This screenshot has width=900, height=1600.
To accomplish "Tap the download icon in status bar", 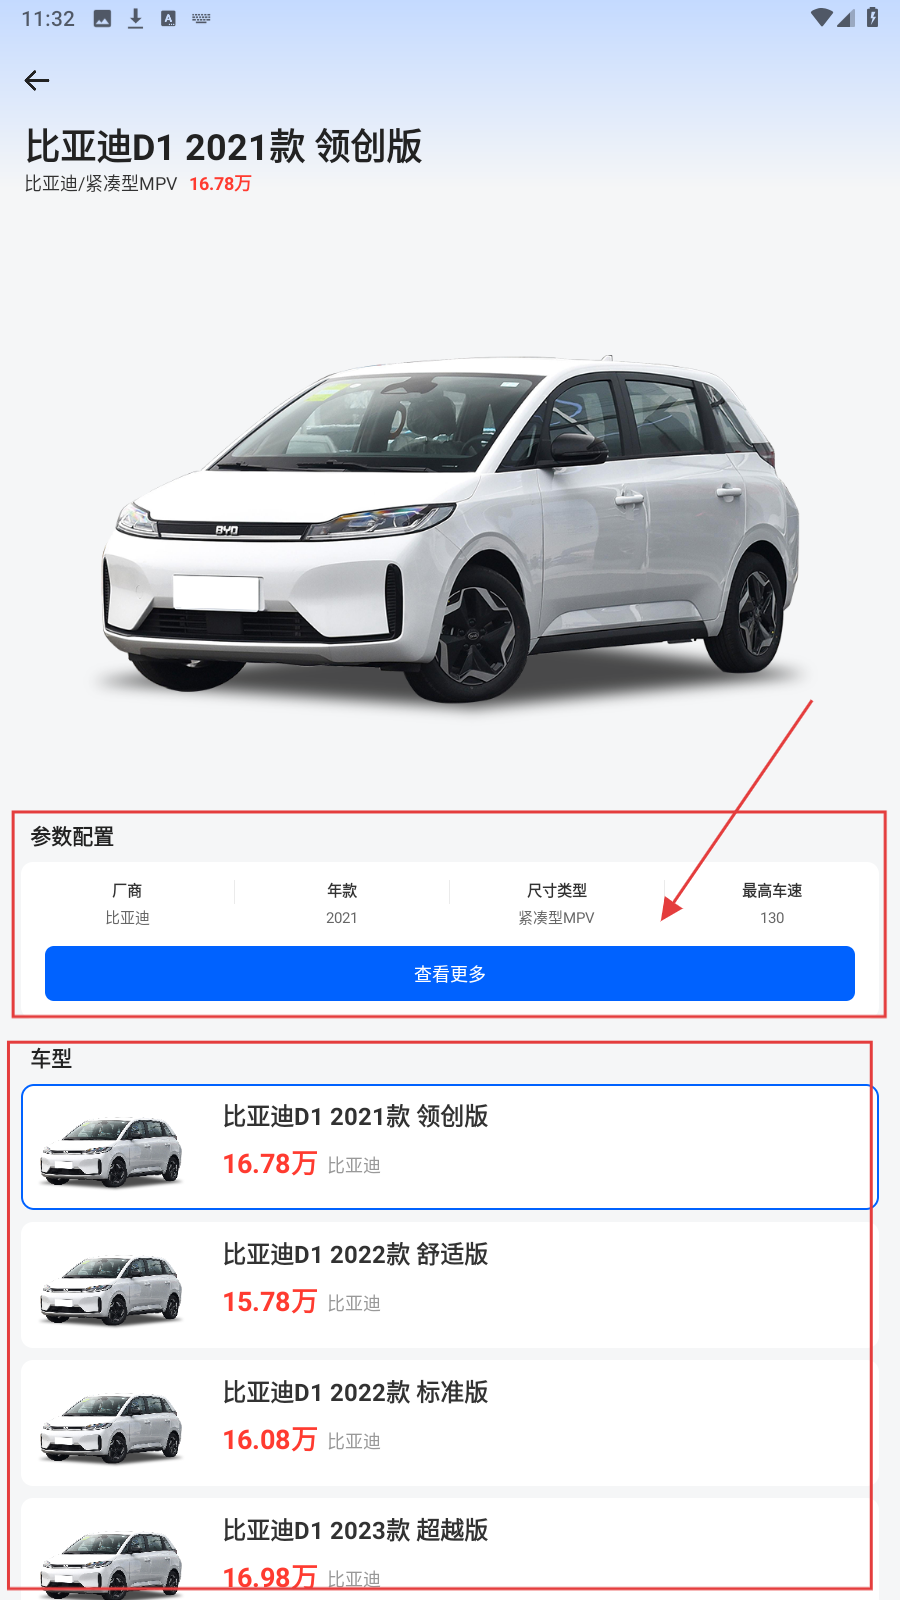I will click(135, 18).
